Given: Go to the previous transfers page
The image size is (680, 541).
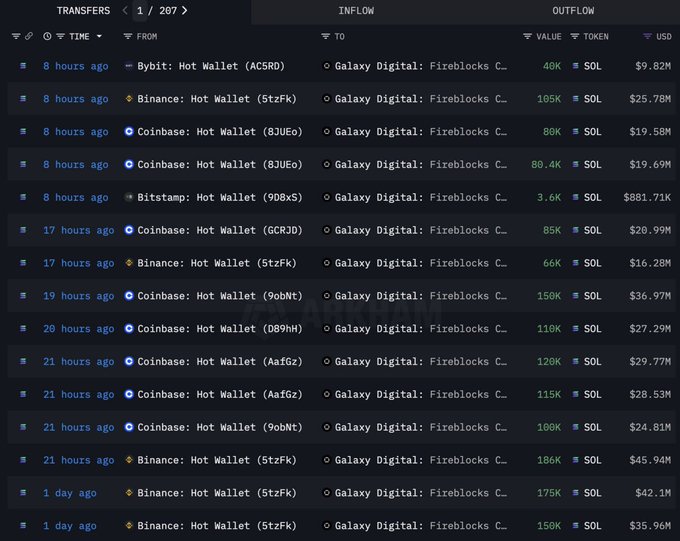Looking at the screenshot, I should coord(125,11).
